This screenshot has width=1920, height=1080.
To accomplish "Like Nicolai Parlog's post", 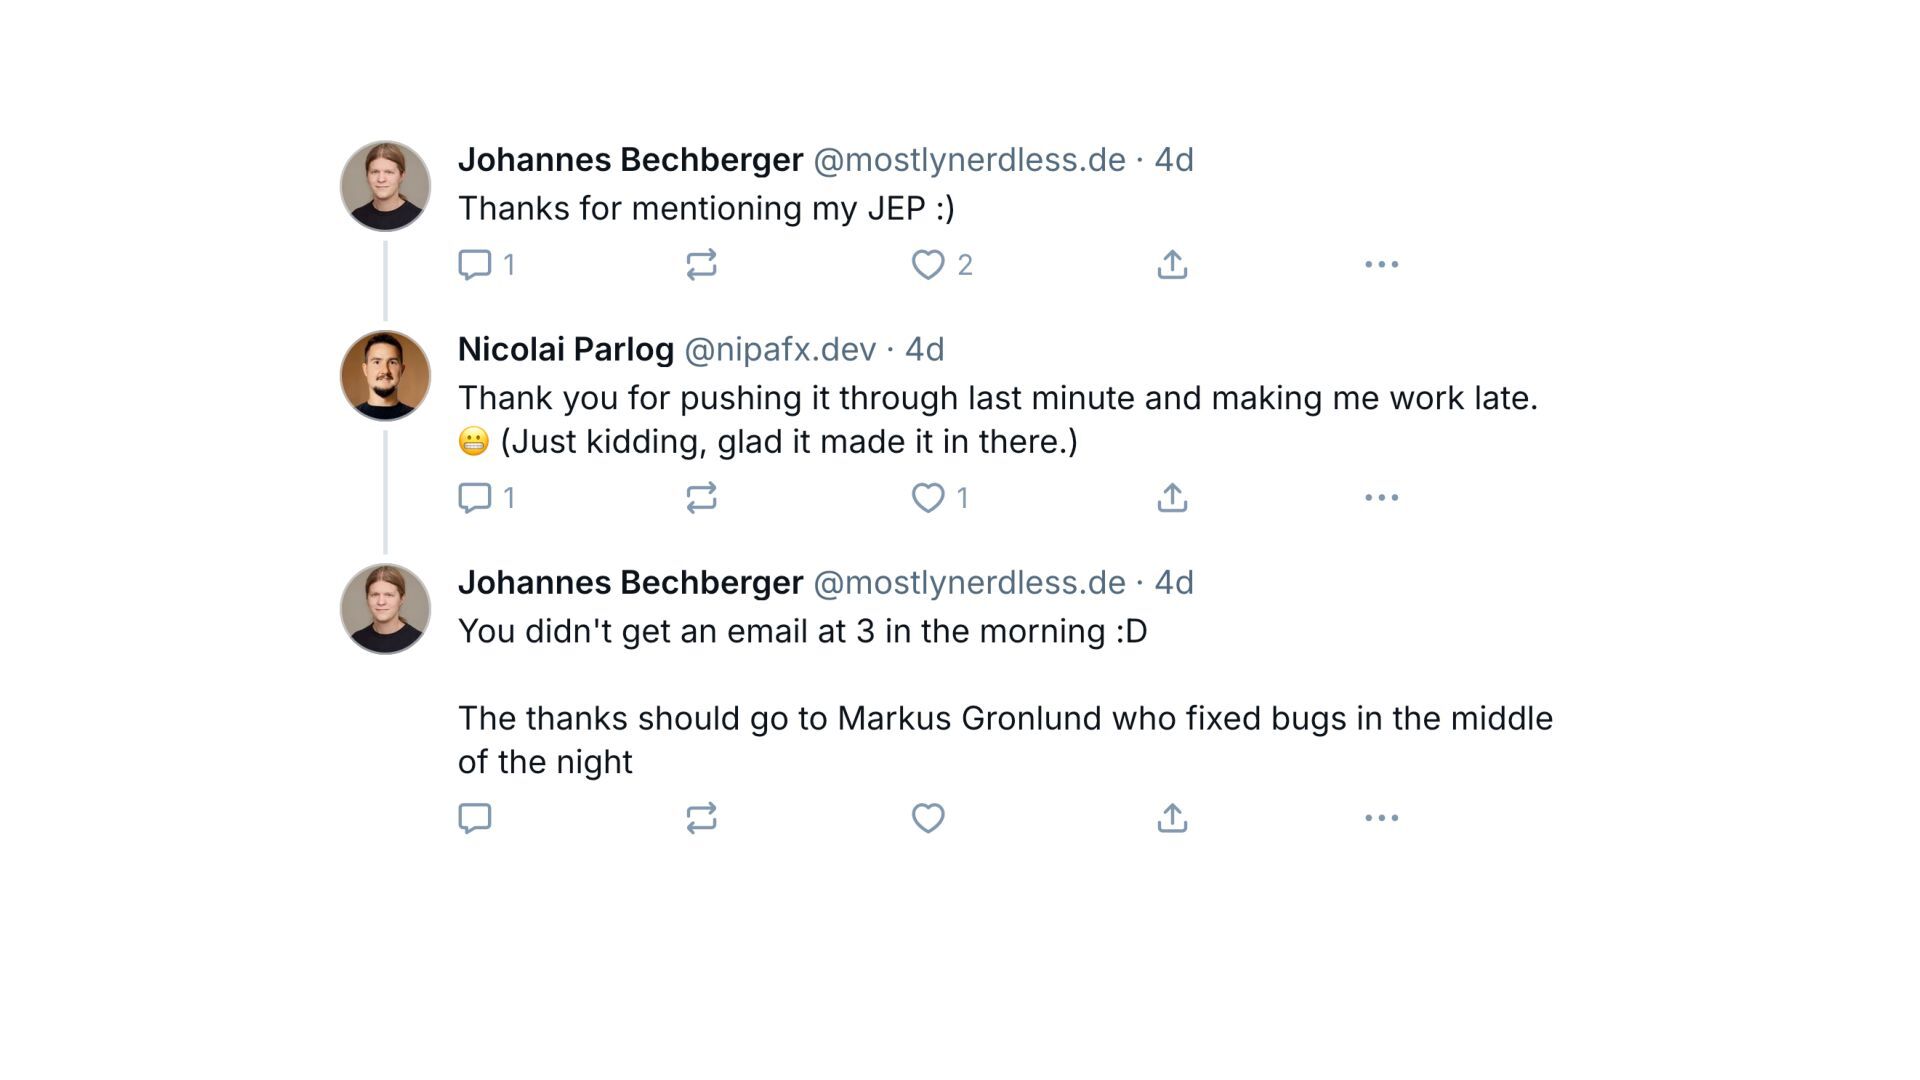I will [928, 498].
